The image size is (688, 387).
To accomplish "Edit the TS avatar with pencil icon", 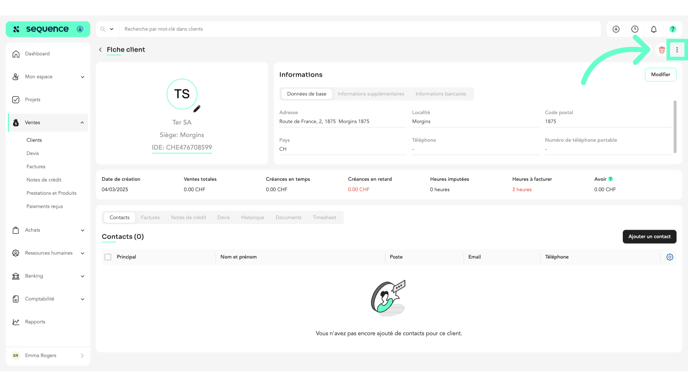I will [197, 108].
